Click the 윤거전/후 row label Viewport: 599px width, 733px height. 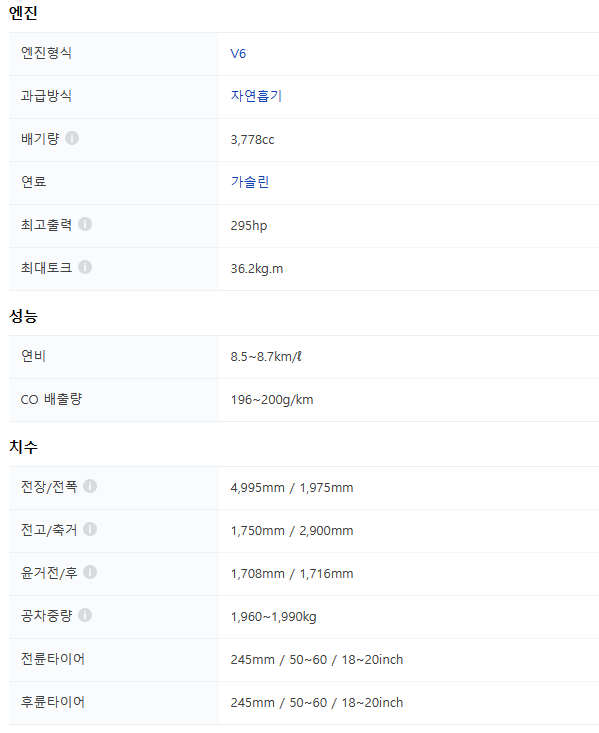click(x=49, y=573)
